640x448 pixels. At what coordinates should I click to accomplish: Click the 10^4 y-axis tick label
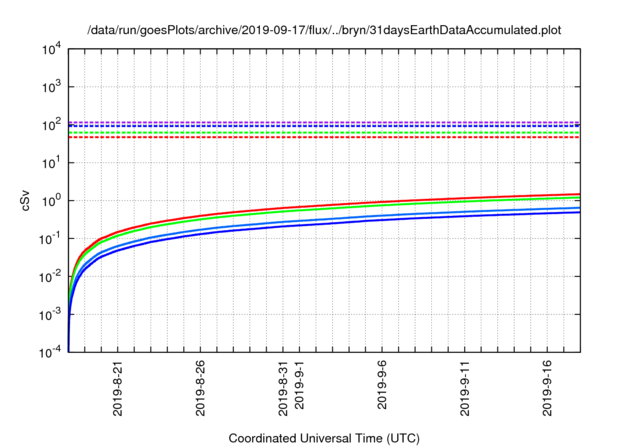click(48, 48)
